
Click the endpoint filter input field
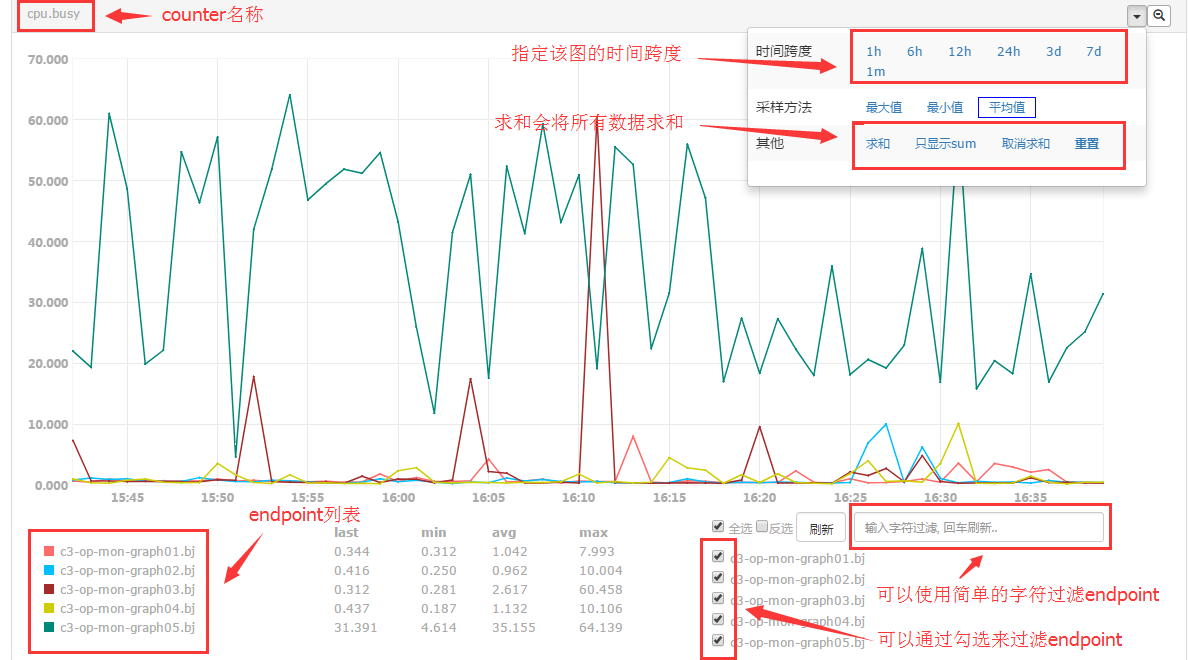(978, 527)
